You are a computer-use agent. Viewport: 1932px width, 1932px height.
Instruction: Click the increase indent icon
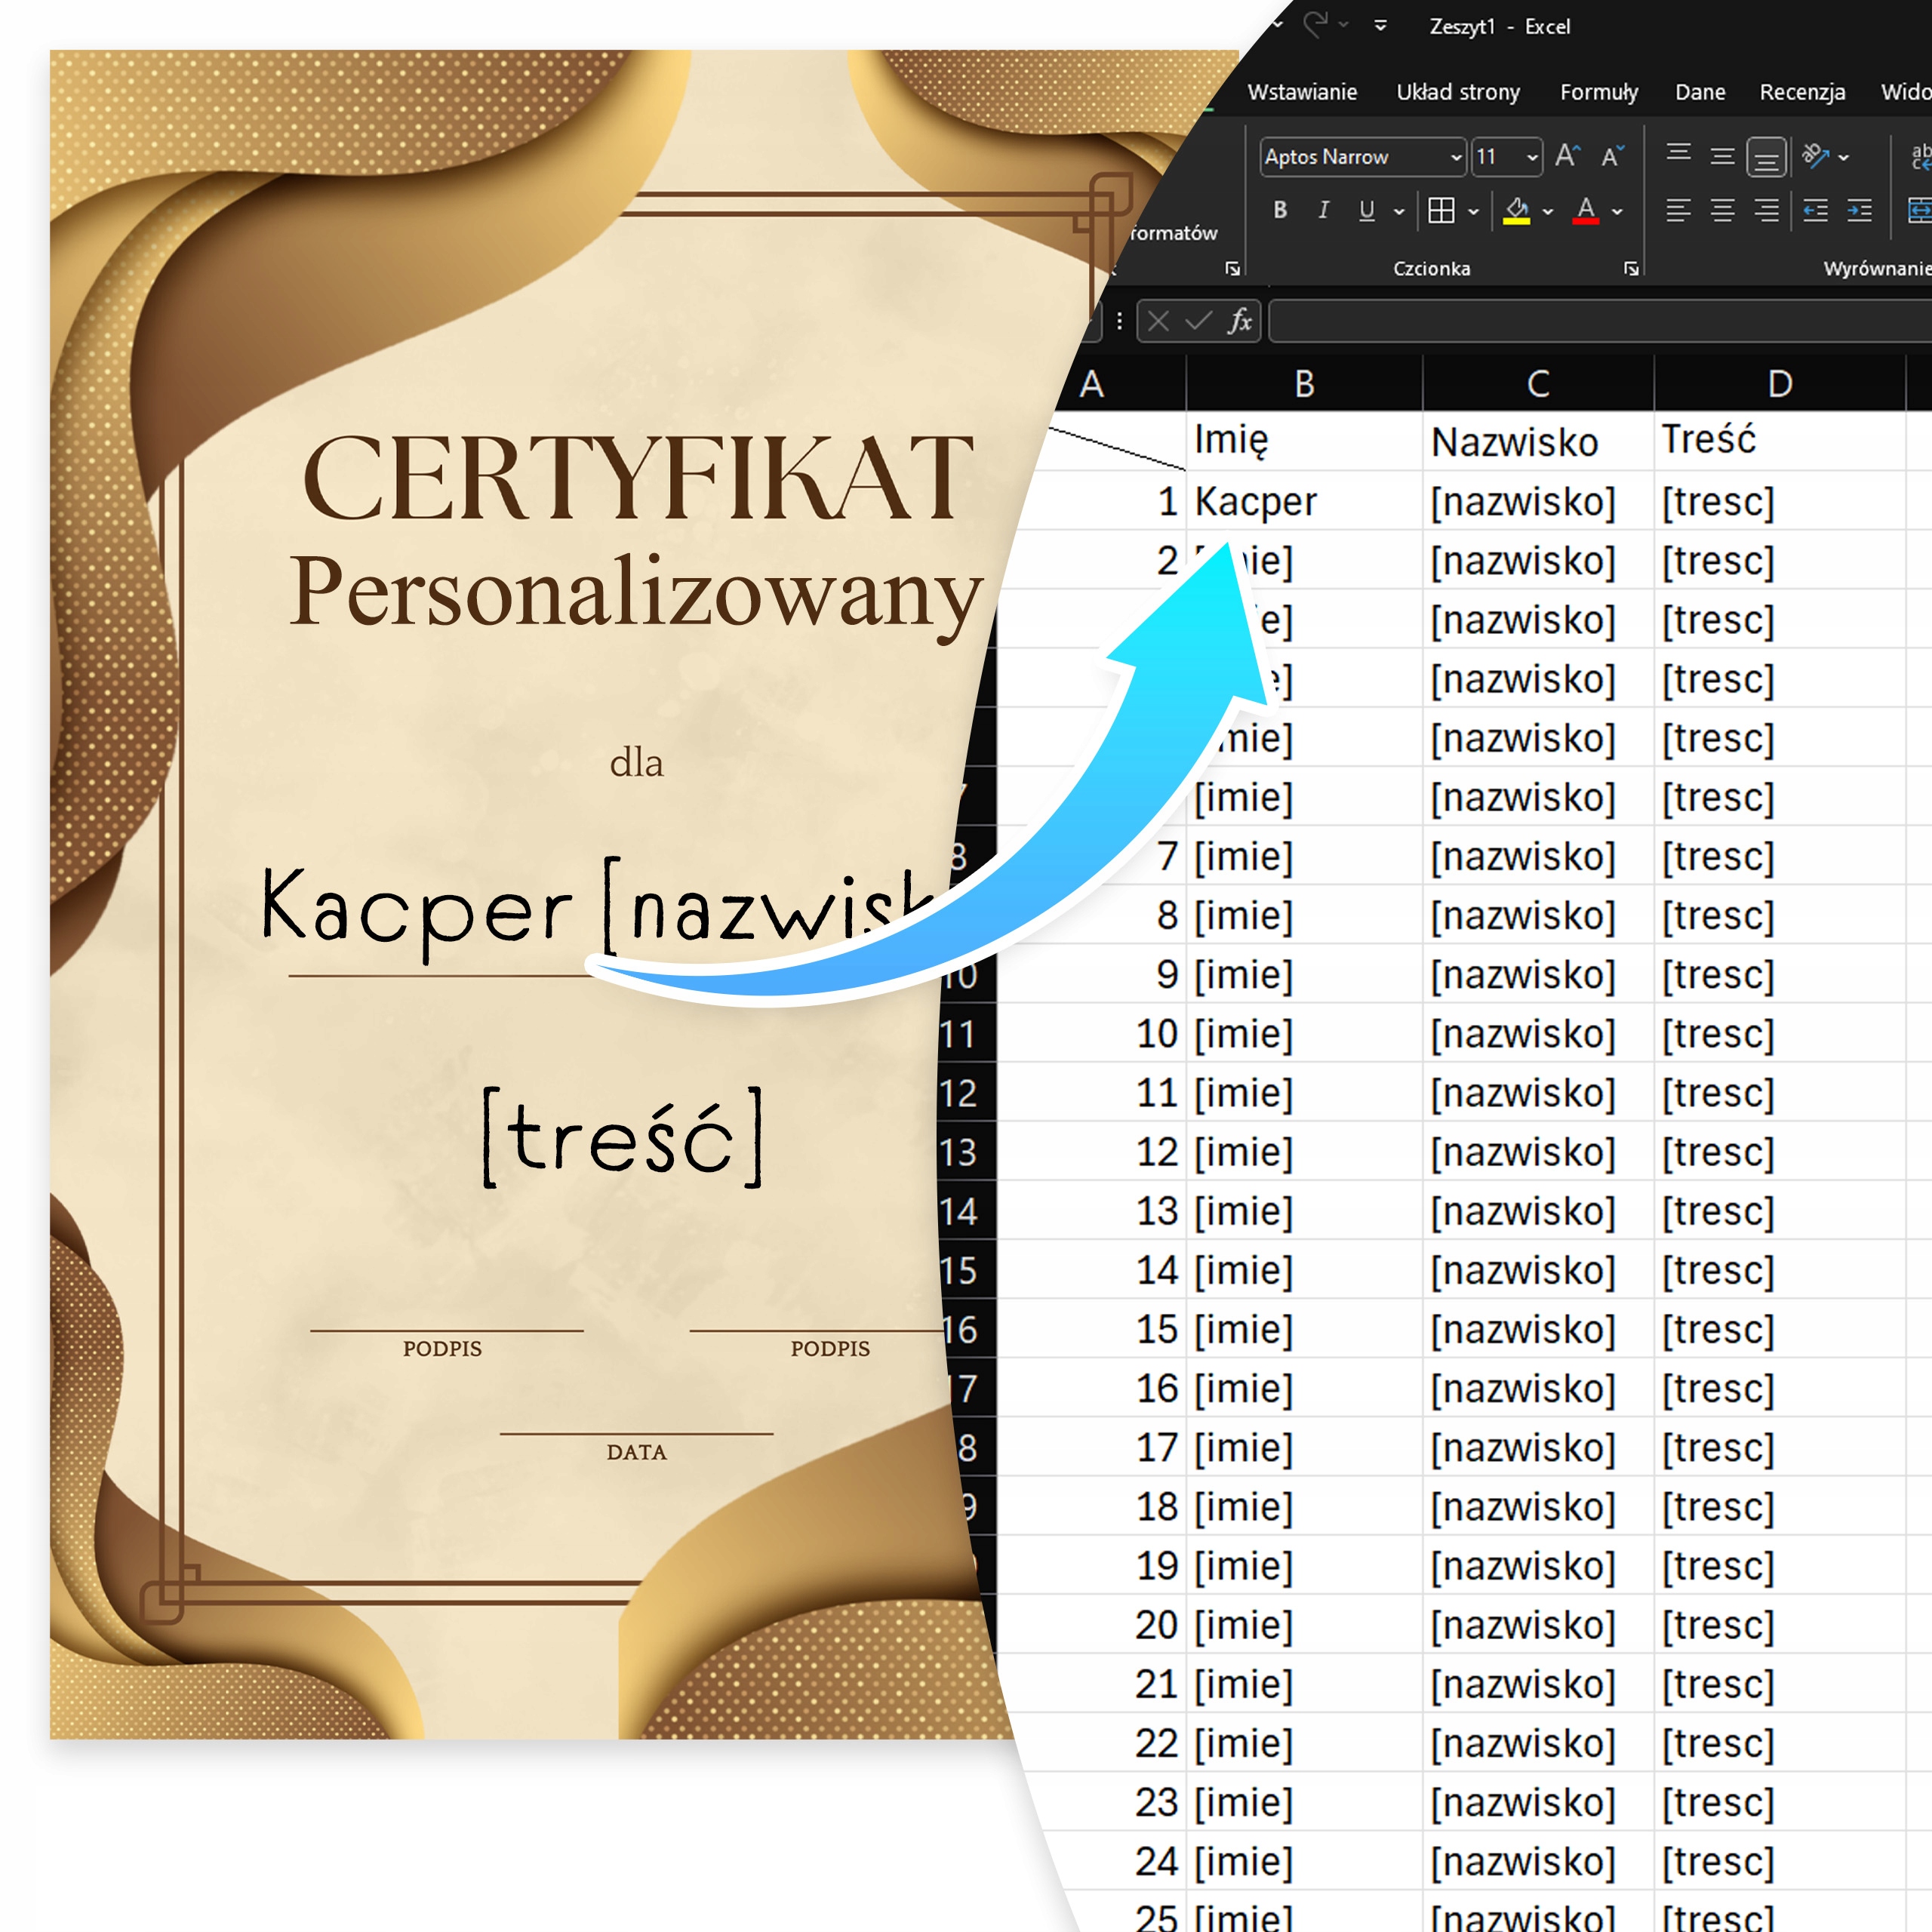tap(1857, 211)
